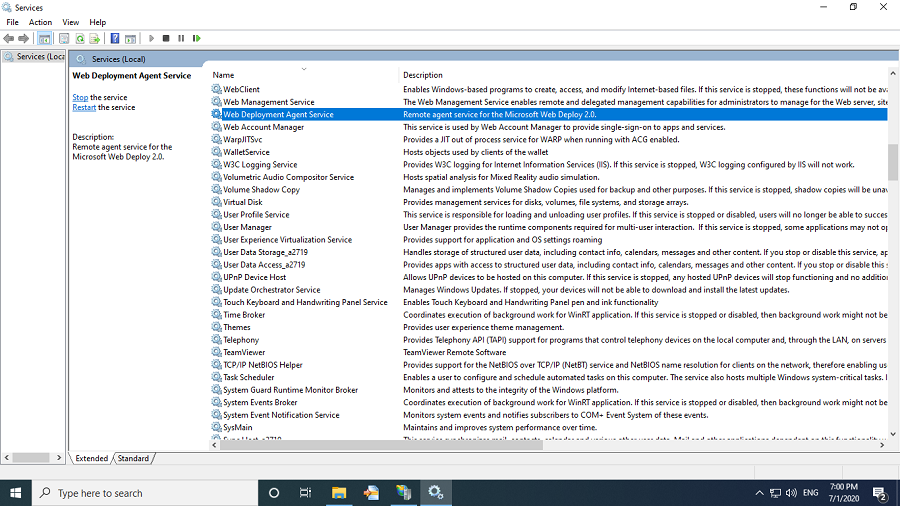Screen dimensions: 900x506
Task: Click the Stop the service link
Action: pyautogui.click(x=80, y=98)
